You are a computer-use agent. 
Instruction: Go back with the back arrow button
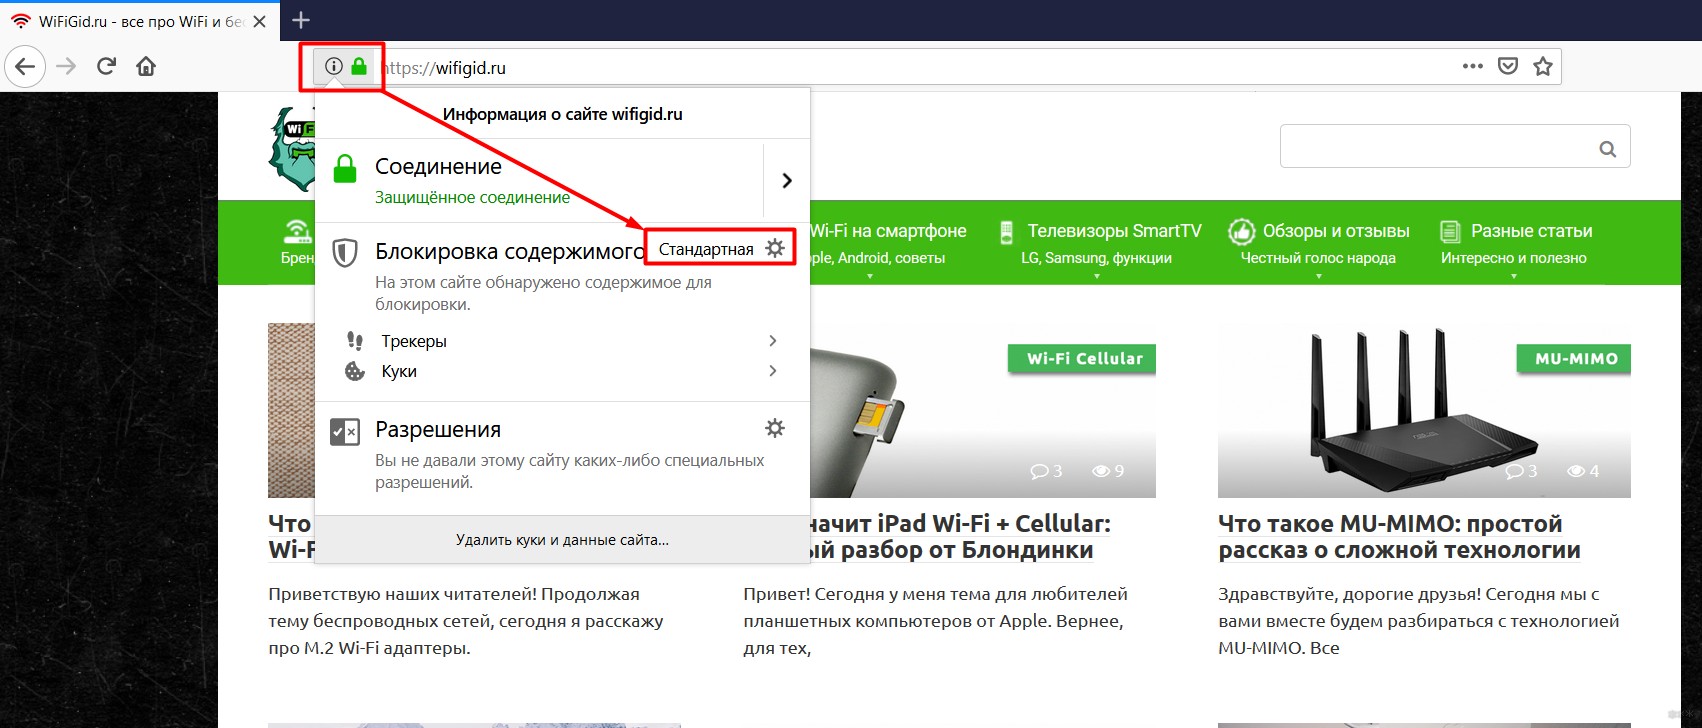(25, 67)
